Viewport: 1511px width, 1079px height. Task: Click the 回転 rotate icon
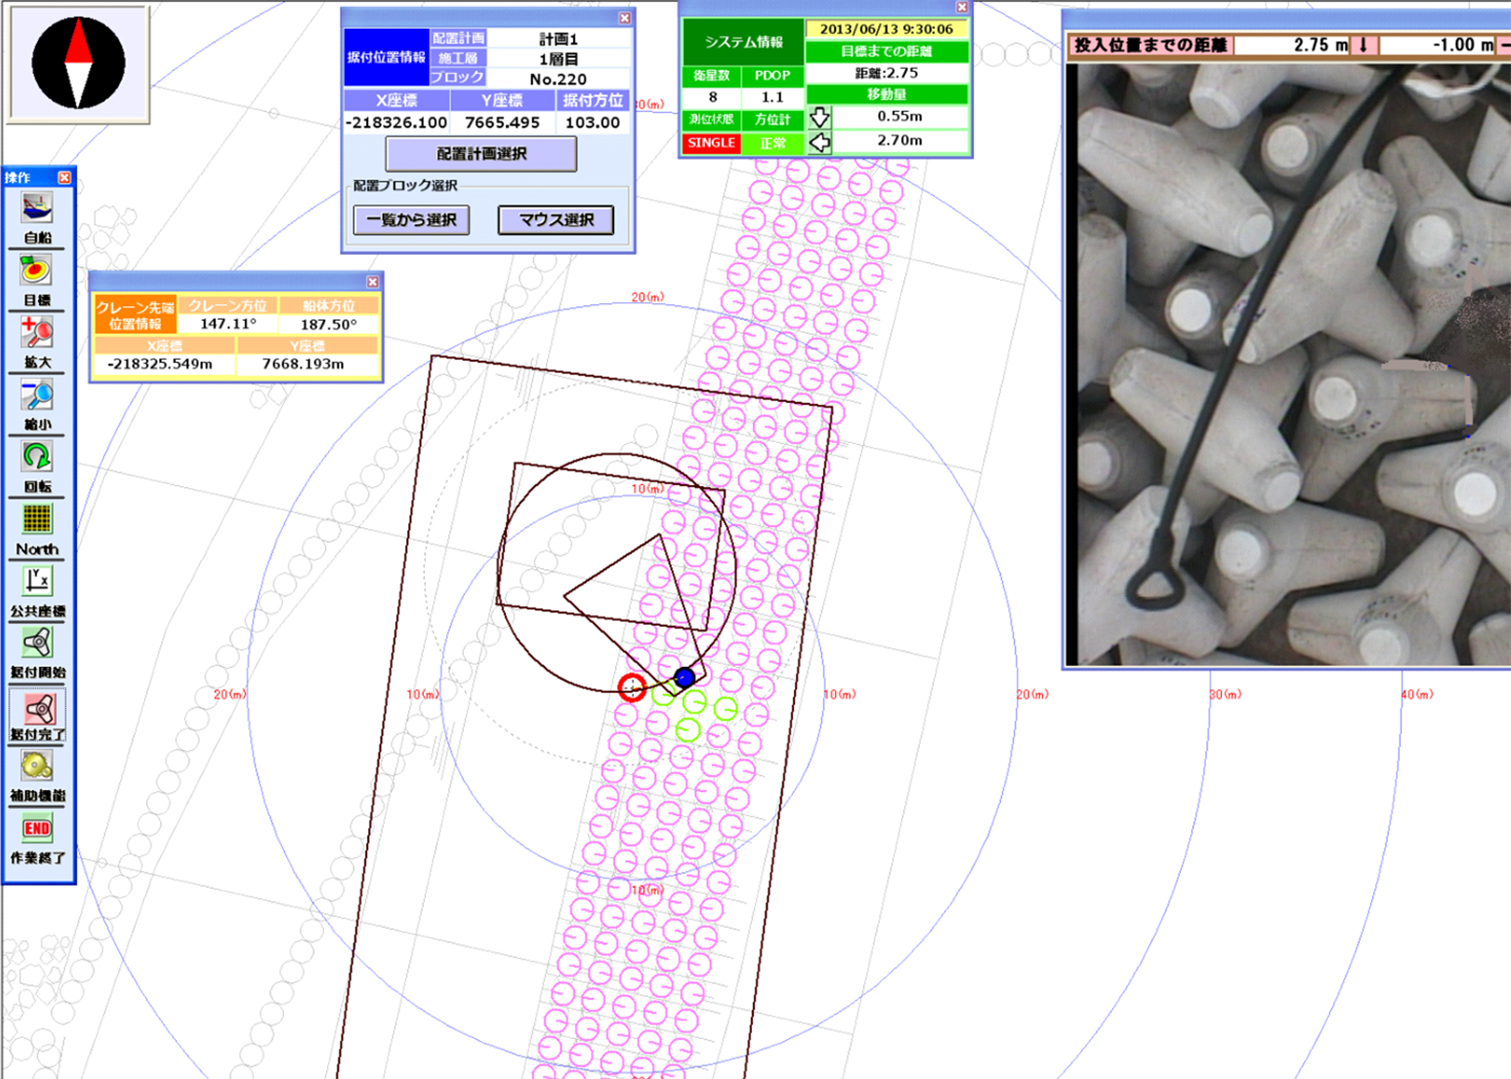click(37, 457)
